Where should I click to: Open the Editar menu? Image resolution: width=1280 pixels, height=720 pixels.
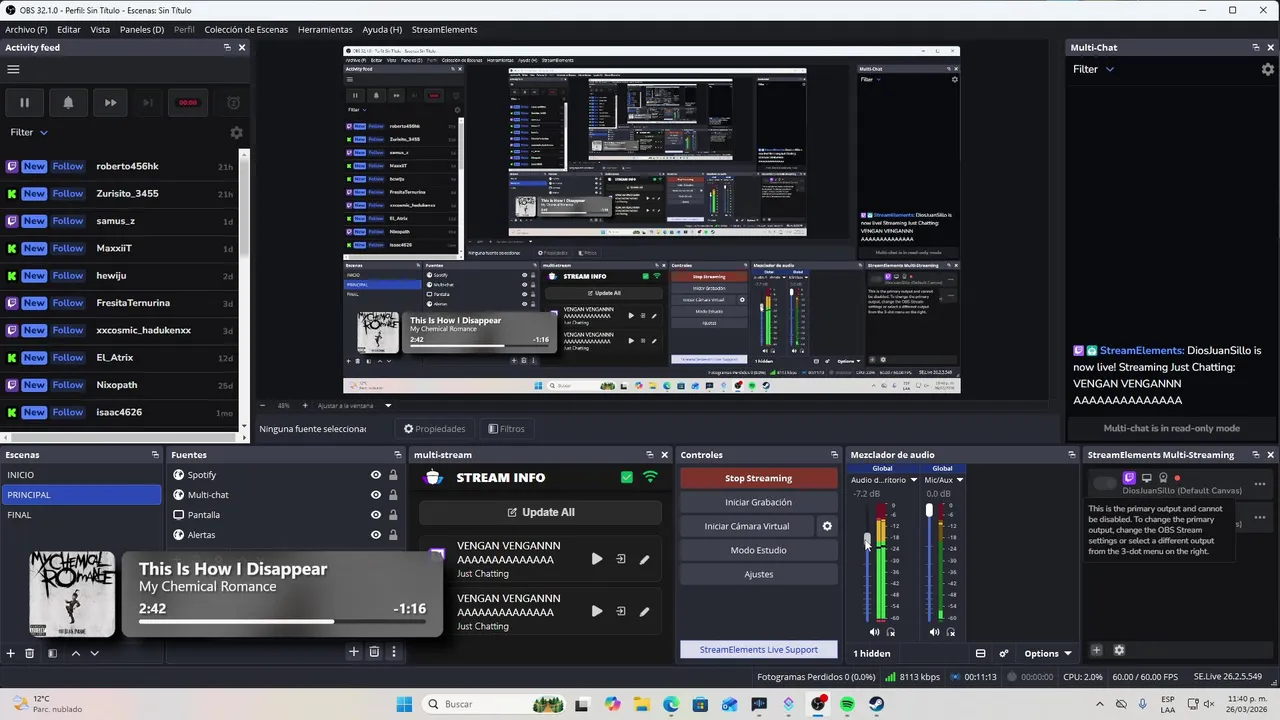(69, 29)
